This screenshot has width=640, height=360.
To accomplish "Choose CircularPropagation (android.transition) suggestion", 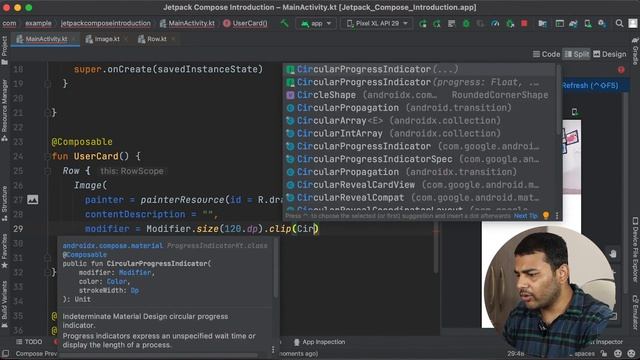I will pos(420,108).
